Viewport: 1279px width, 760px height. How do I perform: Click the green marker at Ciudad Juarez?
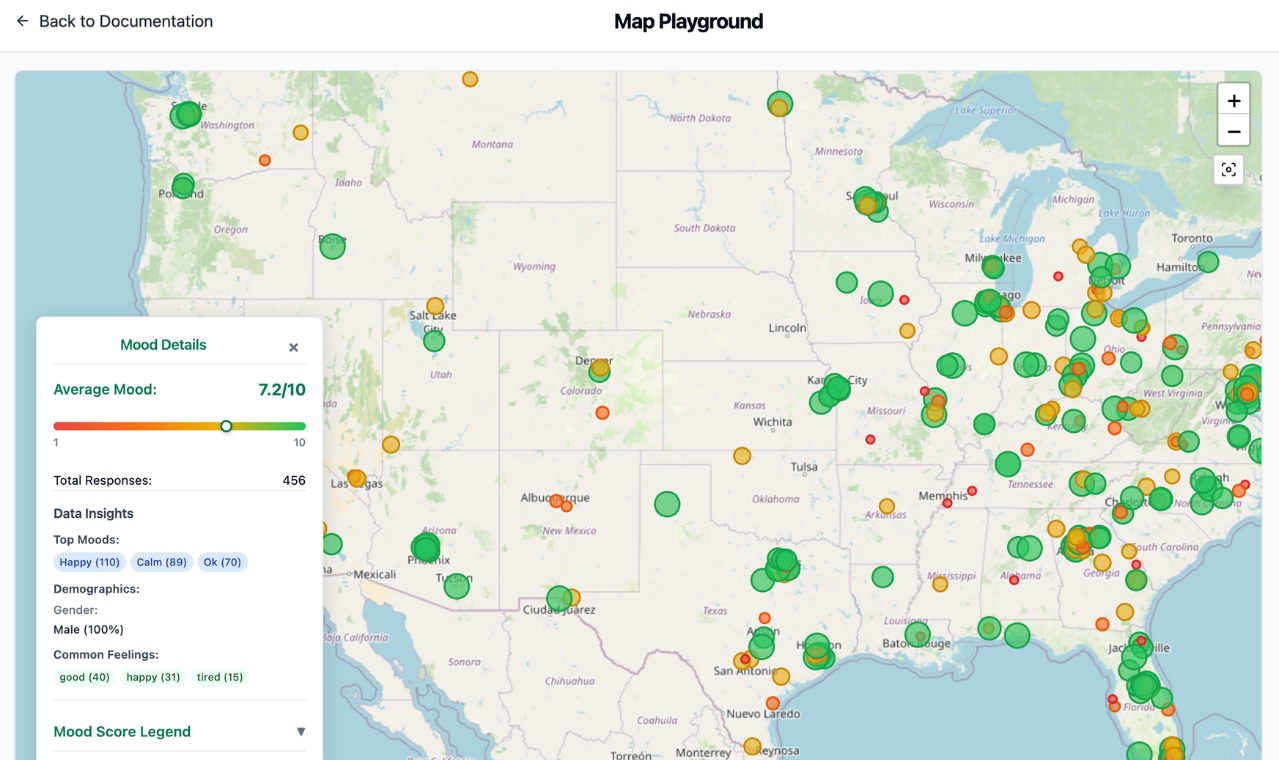tap(559, 598)
